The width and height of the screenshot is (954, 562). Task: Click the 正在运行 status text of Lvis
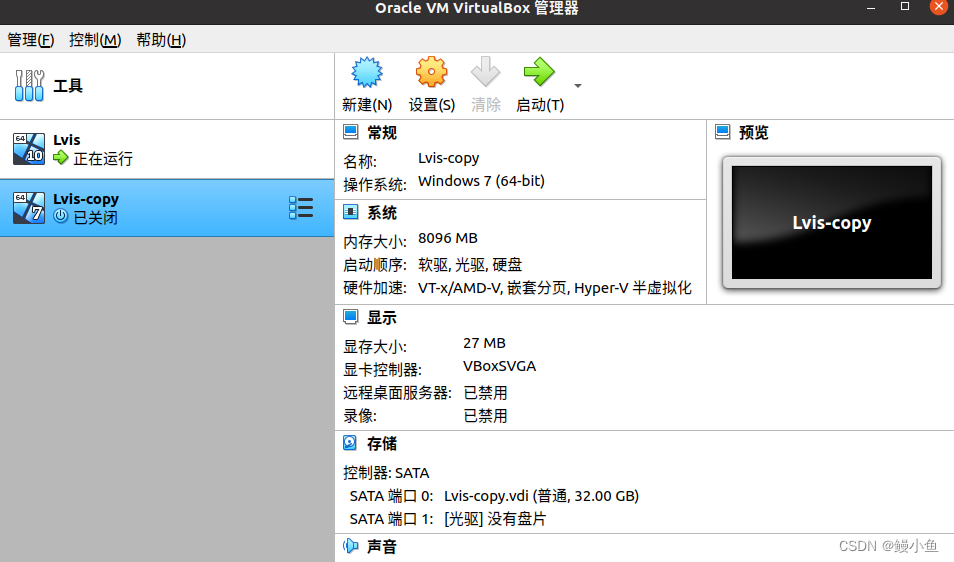click(x=103, y=159)
